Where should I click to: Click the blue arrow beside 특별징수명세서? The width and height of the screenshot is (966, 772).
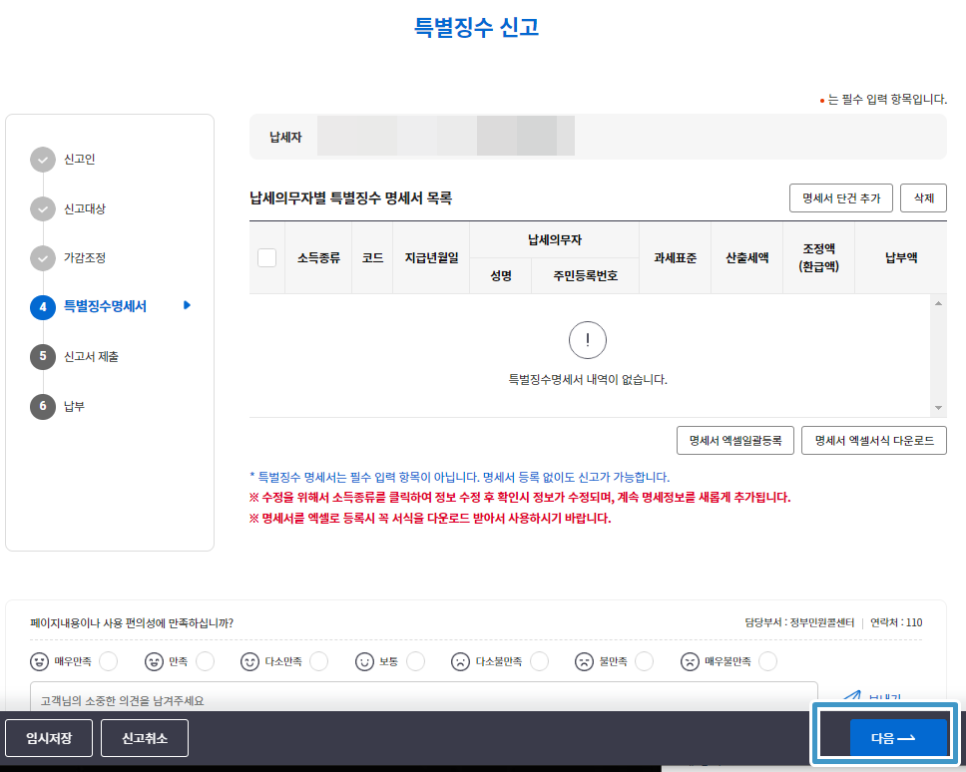(187, 305)
